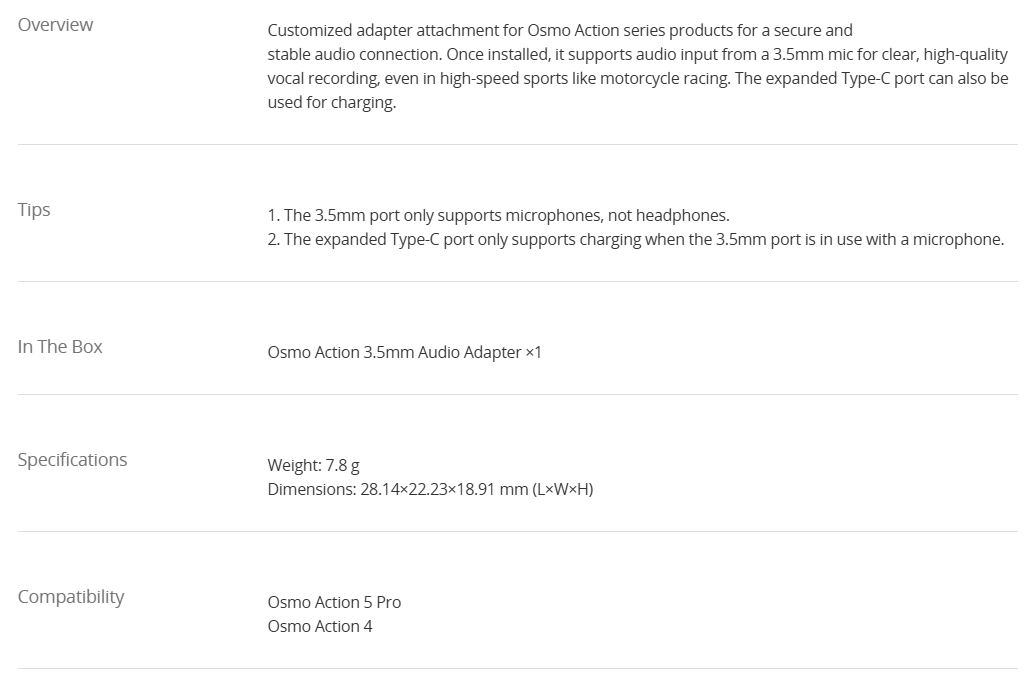Image resolution: width=1030 pixels, height=691 pixels.
Task: Click the Specifications section heading
Action: 72,460
